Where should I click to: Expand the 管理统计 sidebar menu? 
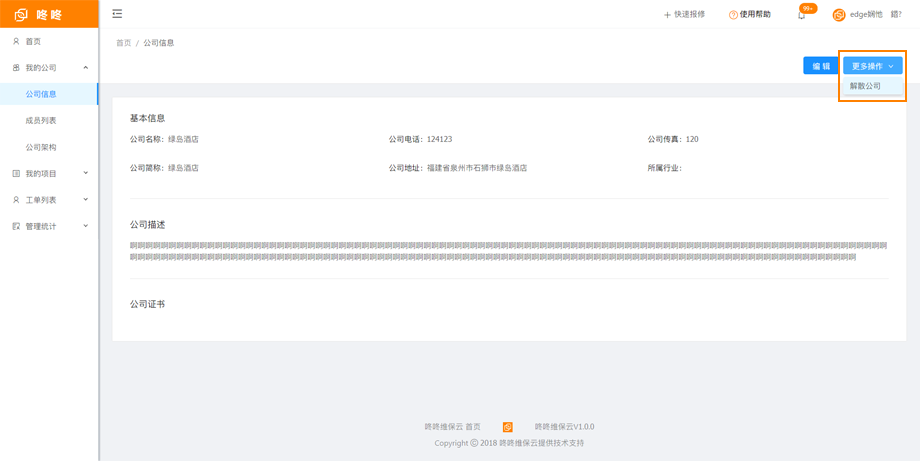tap(85, 226)
